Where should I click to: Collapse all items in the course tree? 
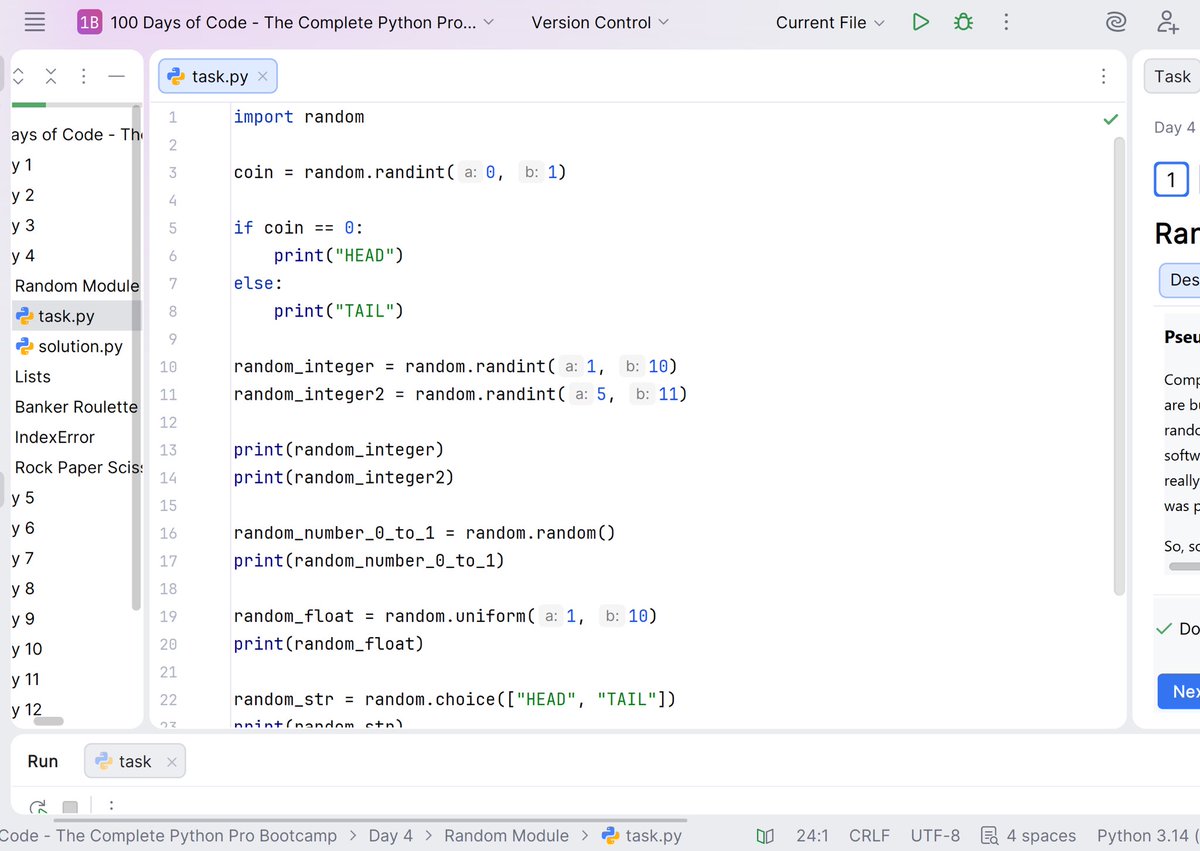click(51, 76)
